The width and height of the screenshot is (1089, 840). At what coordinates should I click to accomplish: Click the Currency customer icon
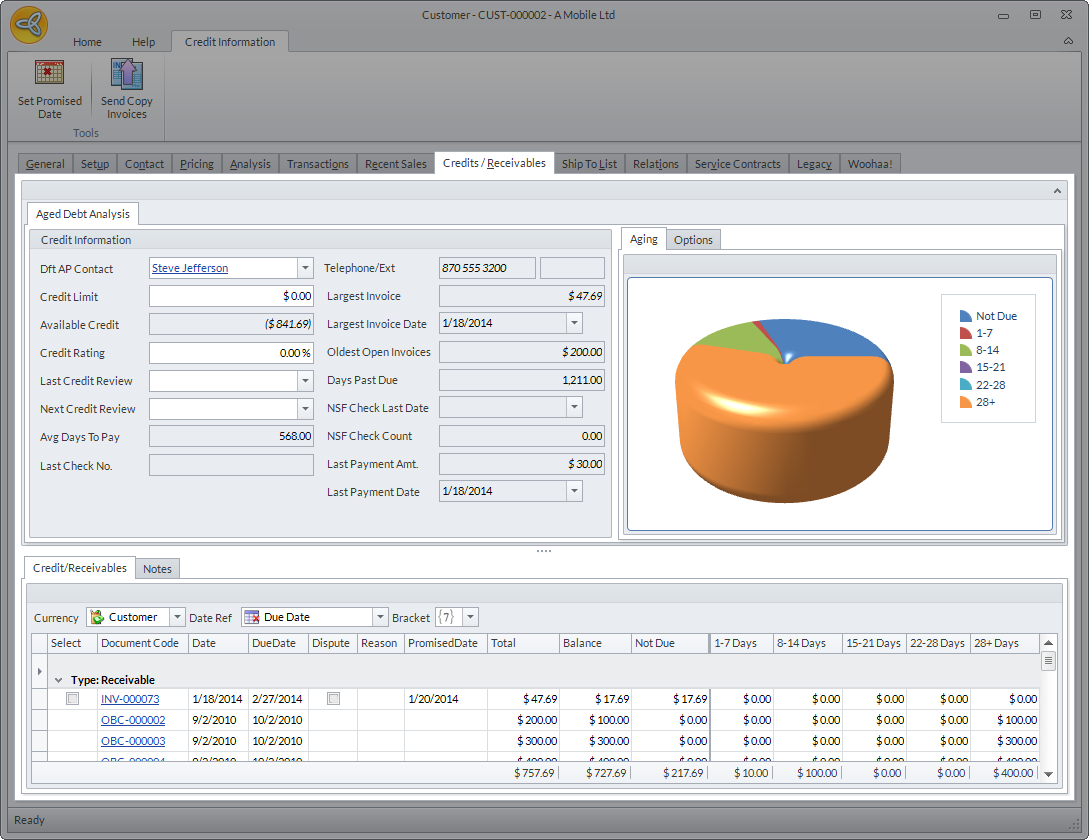(x=97, y=617)
